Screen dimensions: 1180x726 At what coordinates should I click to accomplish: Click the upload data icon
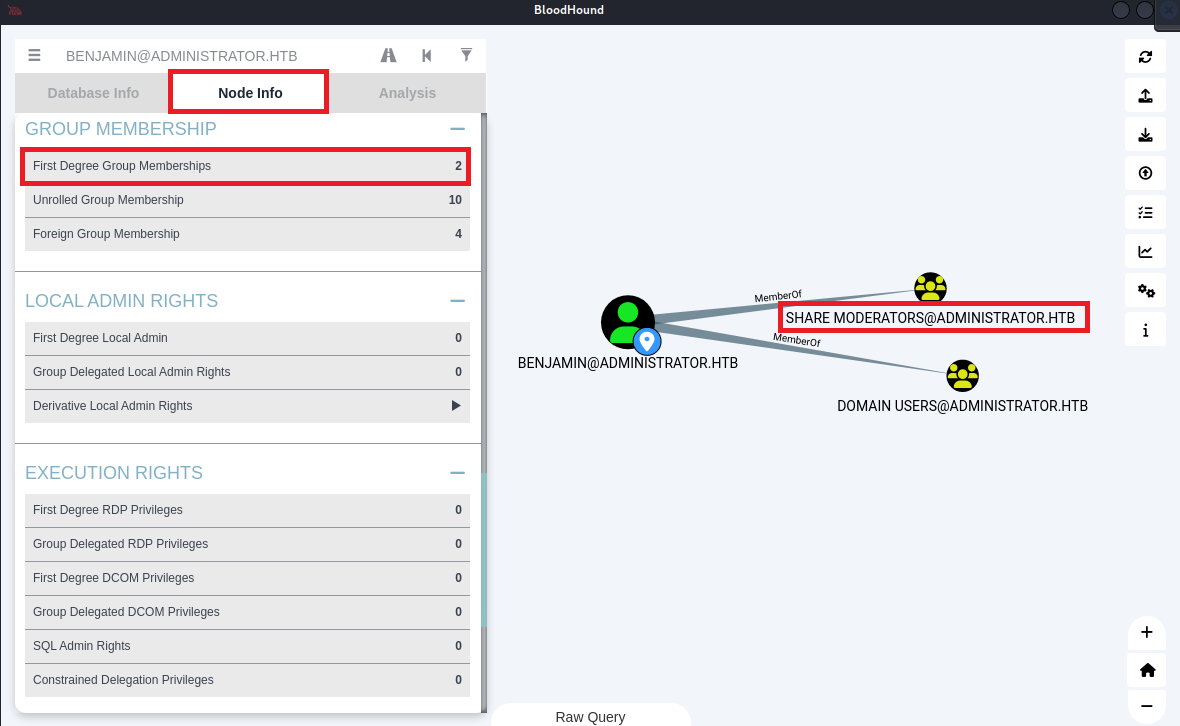1145,174
